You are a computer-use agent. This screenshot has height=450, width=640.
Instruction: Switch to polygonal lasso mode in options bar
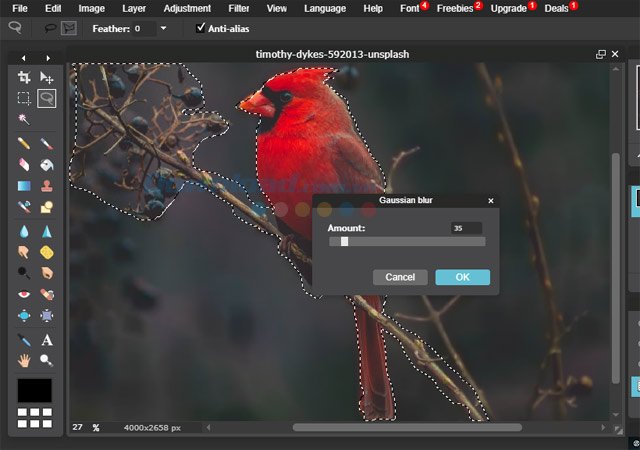(68, 28)
